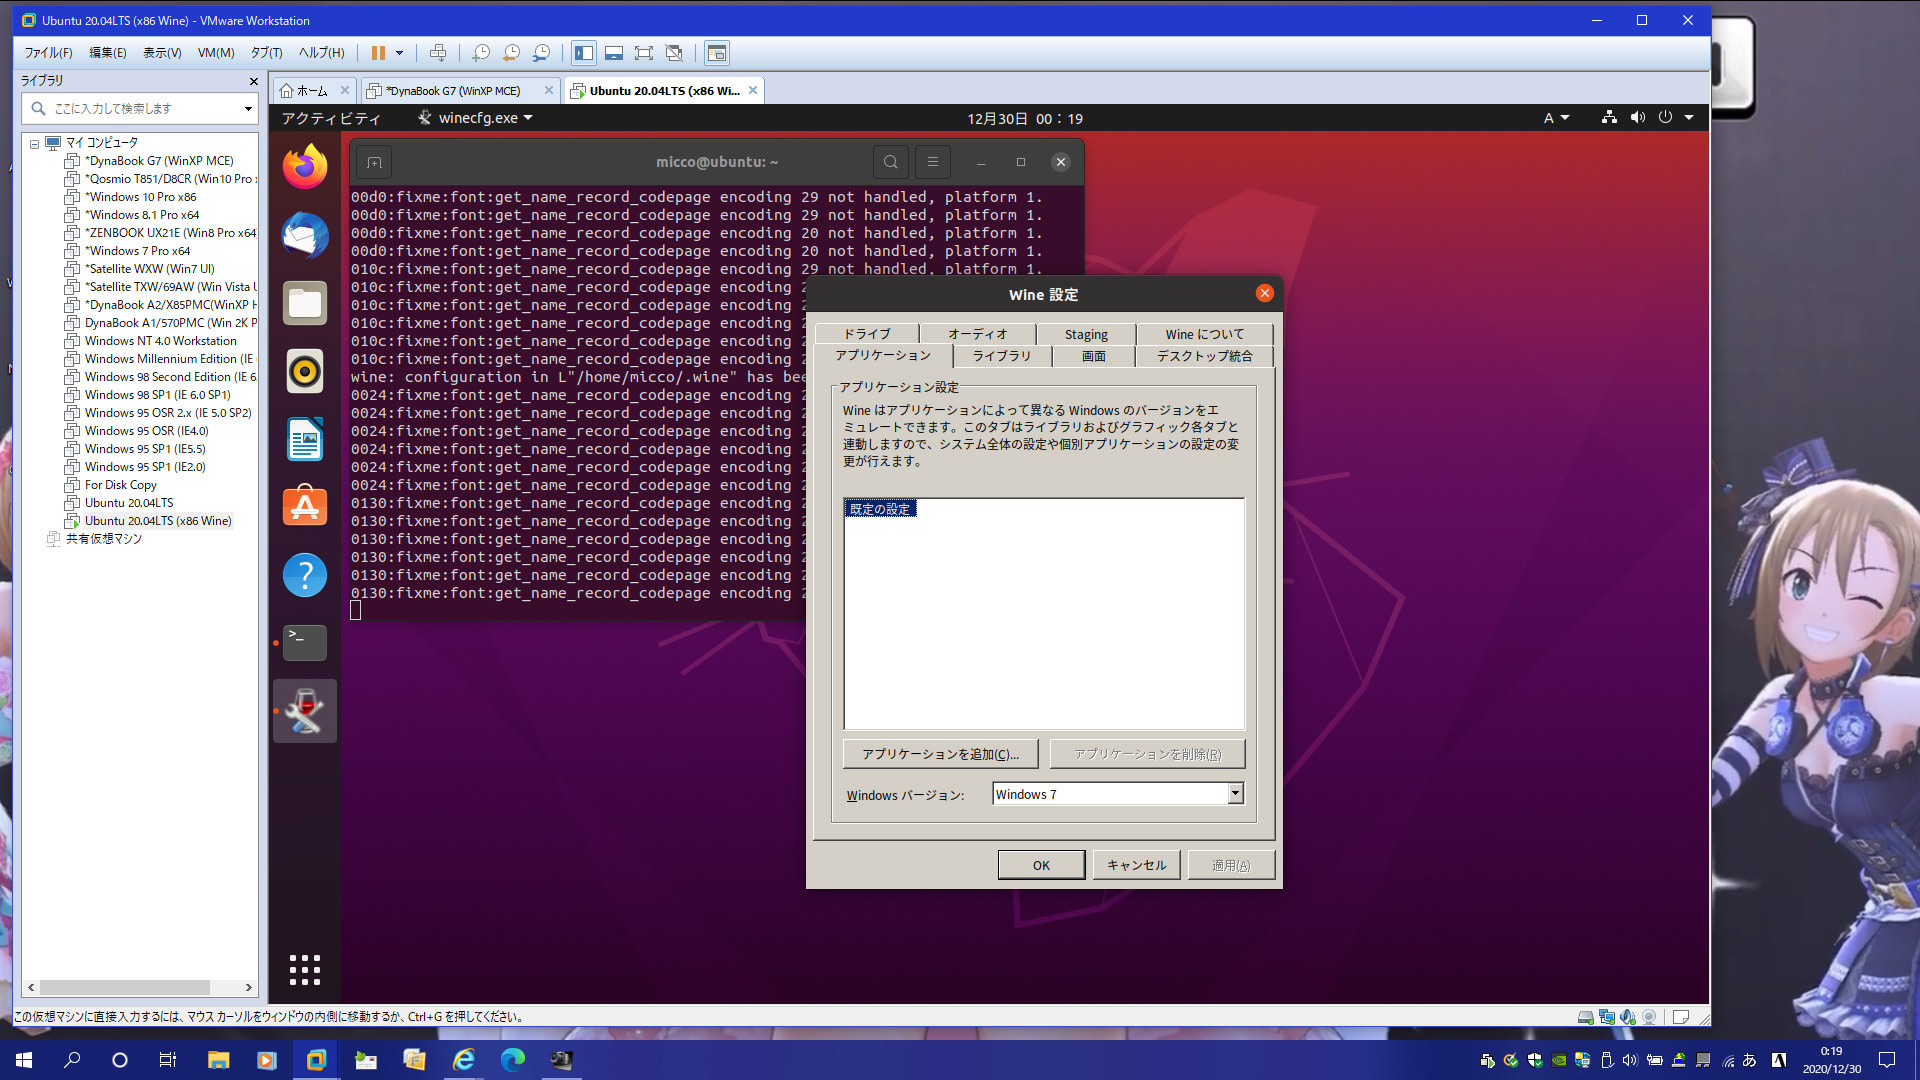Open the ホーム tab
The image size is (1920, 1080).
(x=312, y=91)
